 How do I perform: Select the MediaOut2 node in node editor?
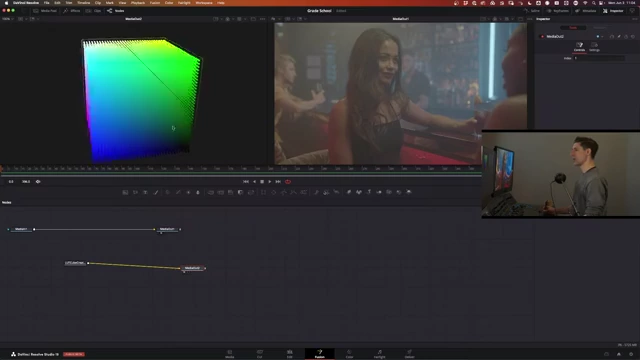click(193, 268)
